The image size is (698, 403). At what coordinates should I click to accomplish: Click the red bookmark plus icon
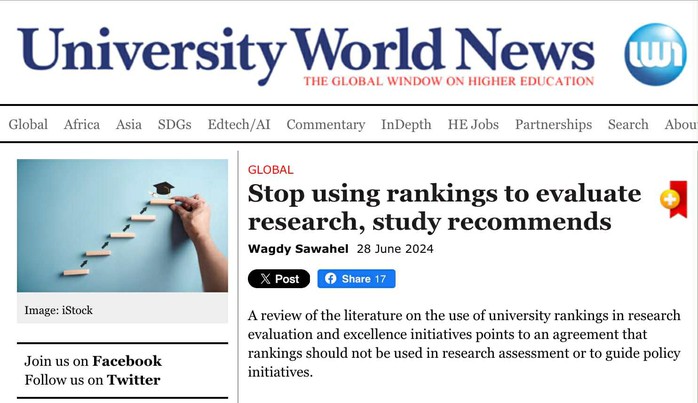(x=674, y=200)
